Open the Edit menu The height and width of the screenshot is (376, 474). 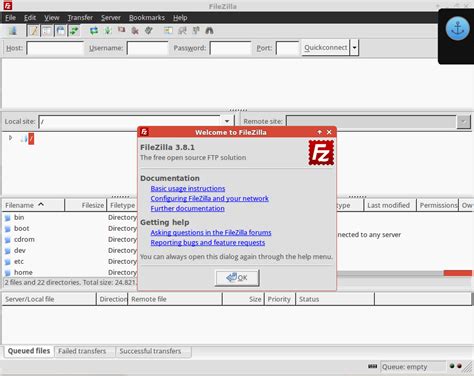[x=30, y=18]
